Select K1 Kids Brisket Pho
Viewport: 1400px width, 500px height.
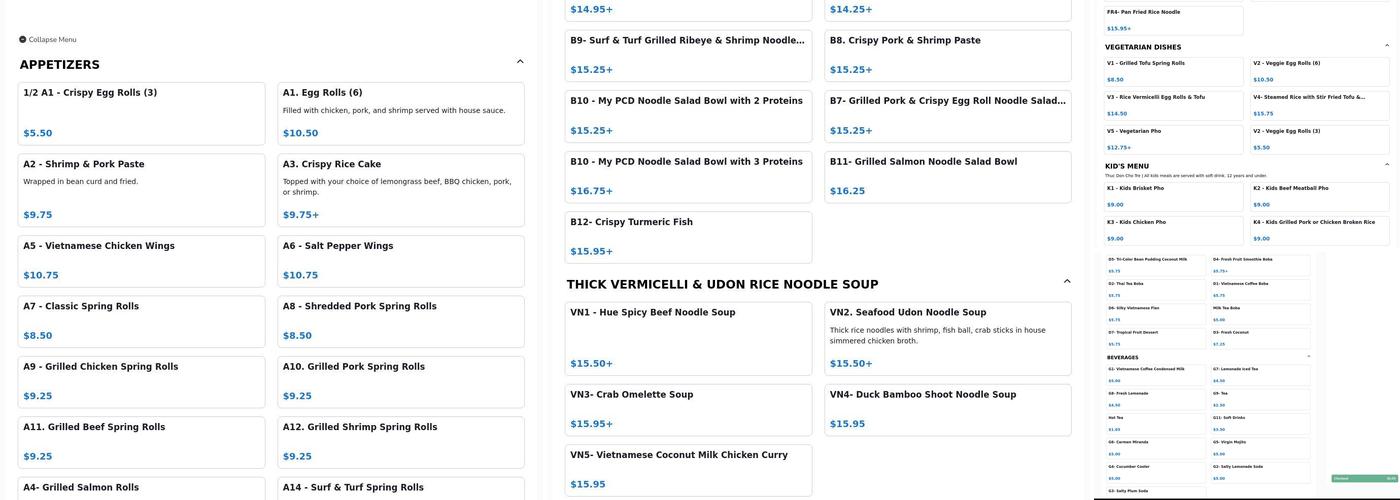point(1174,196)
